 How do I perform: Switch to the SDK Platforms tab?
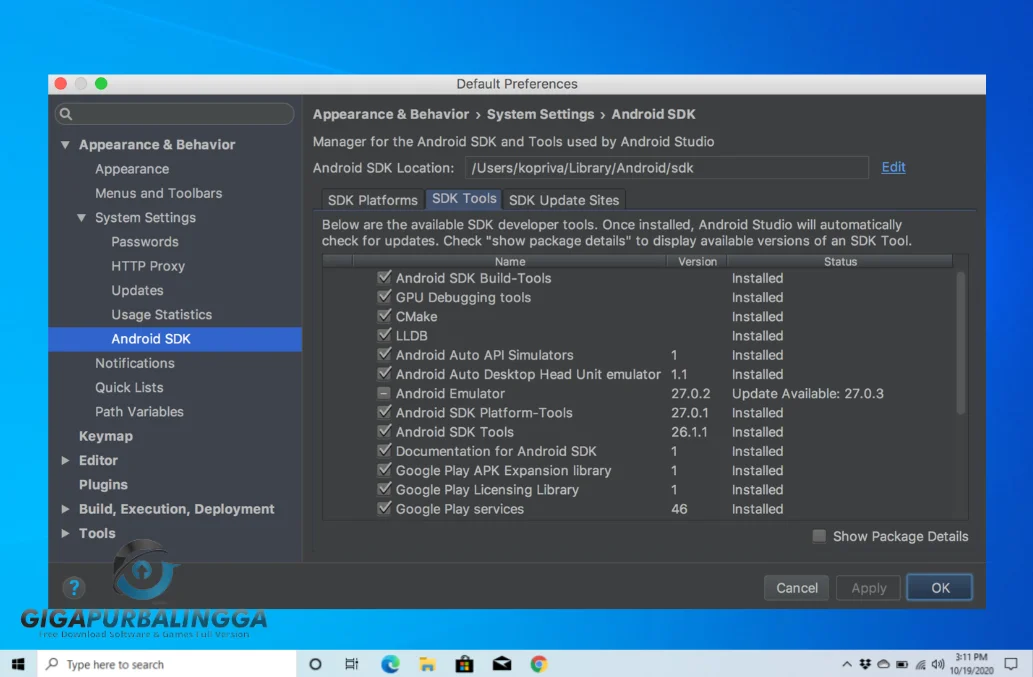tap(372, 199)
